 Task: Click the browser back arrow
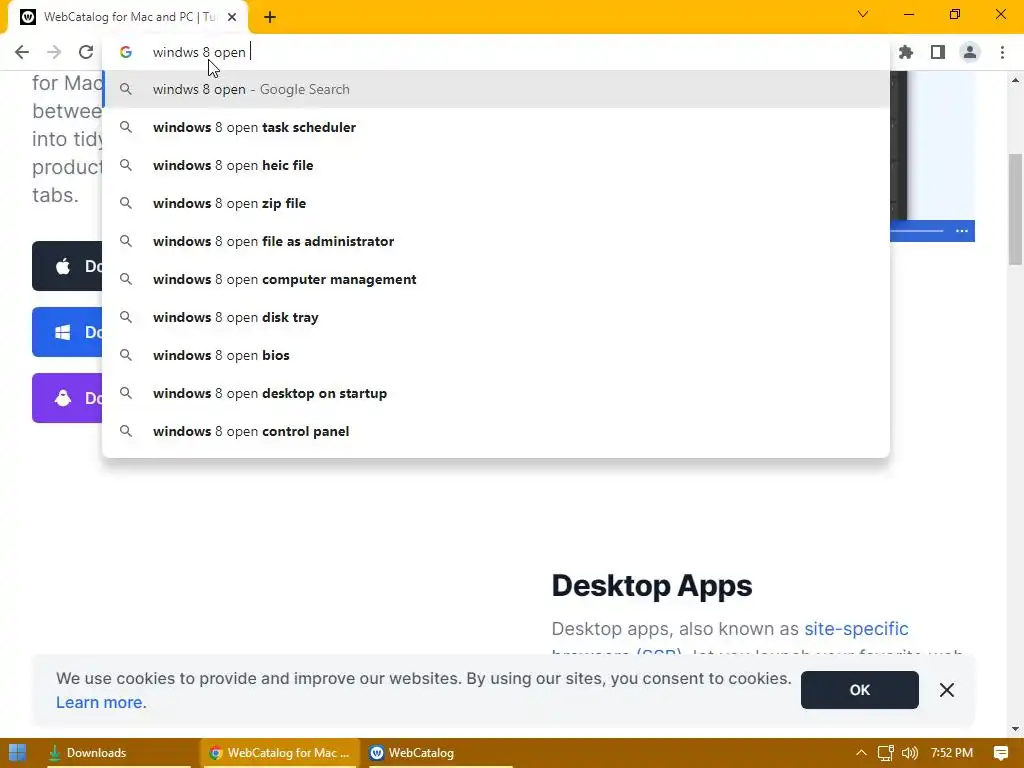22,52
